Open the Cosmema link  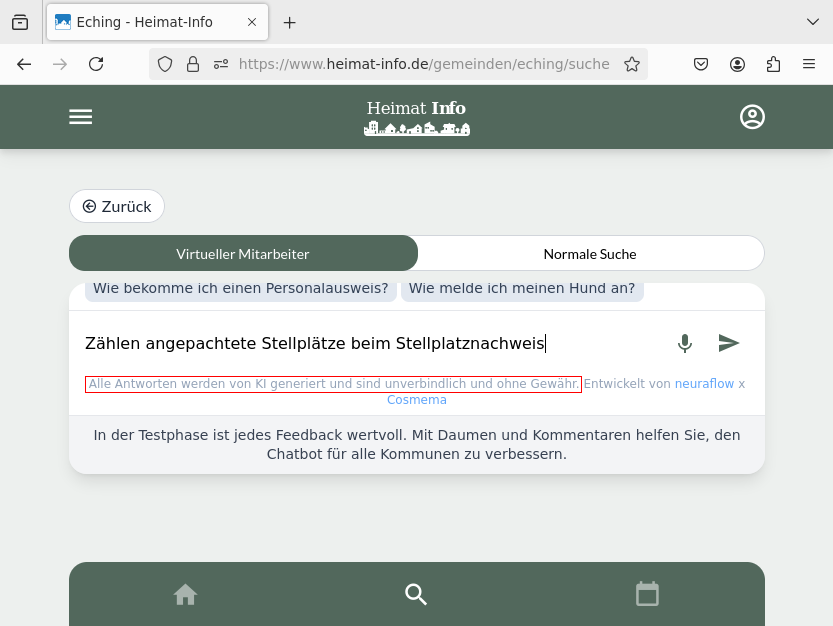point(416,400)
